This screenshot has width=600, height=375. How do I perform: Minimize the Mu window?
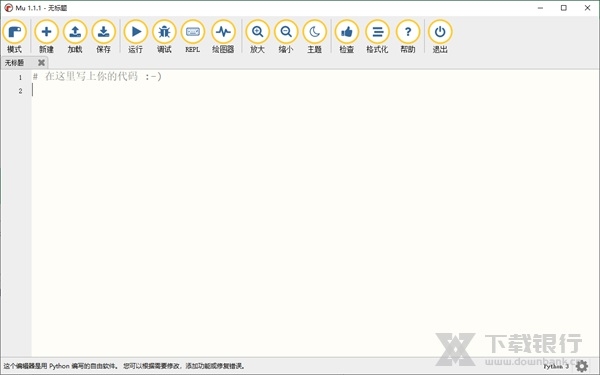click(x=540, y=8)
